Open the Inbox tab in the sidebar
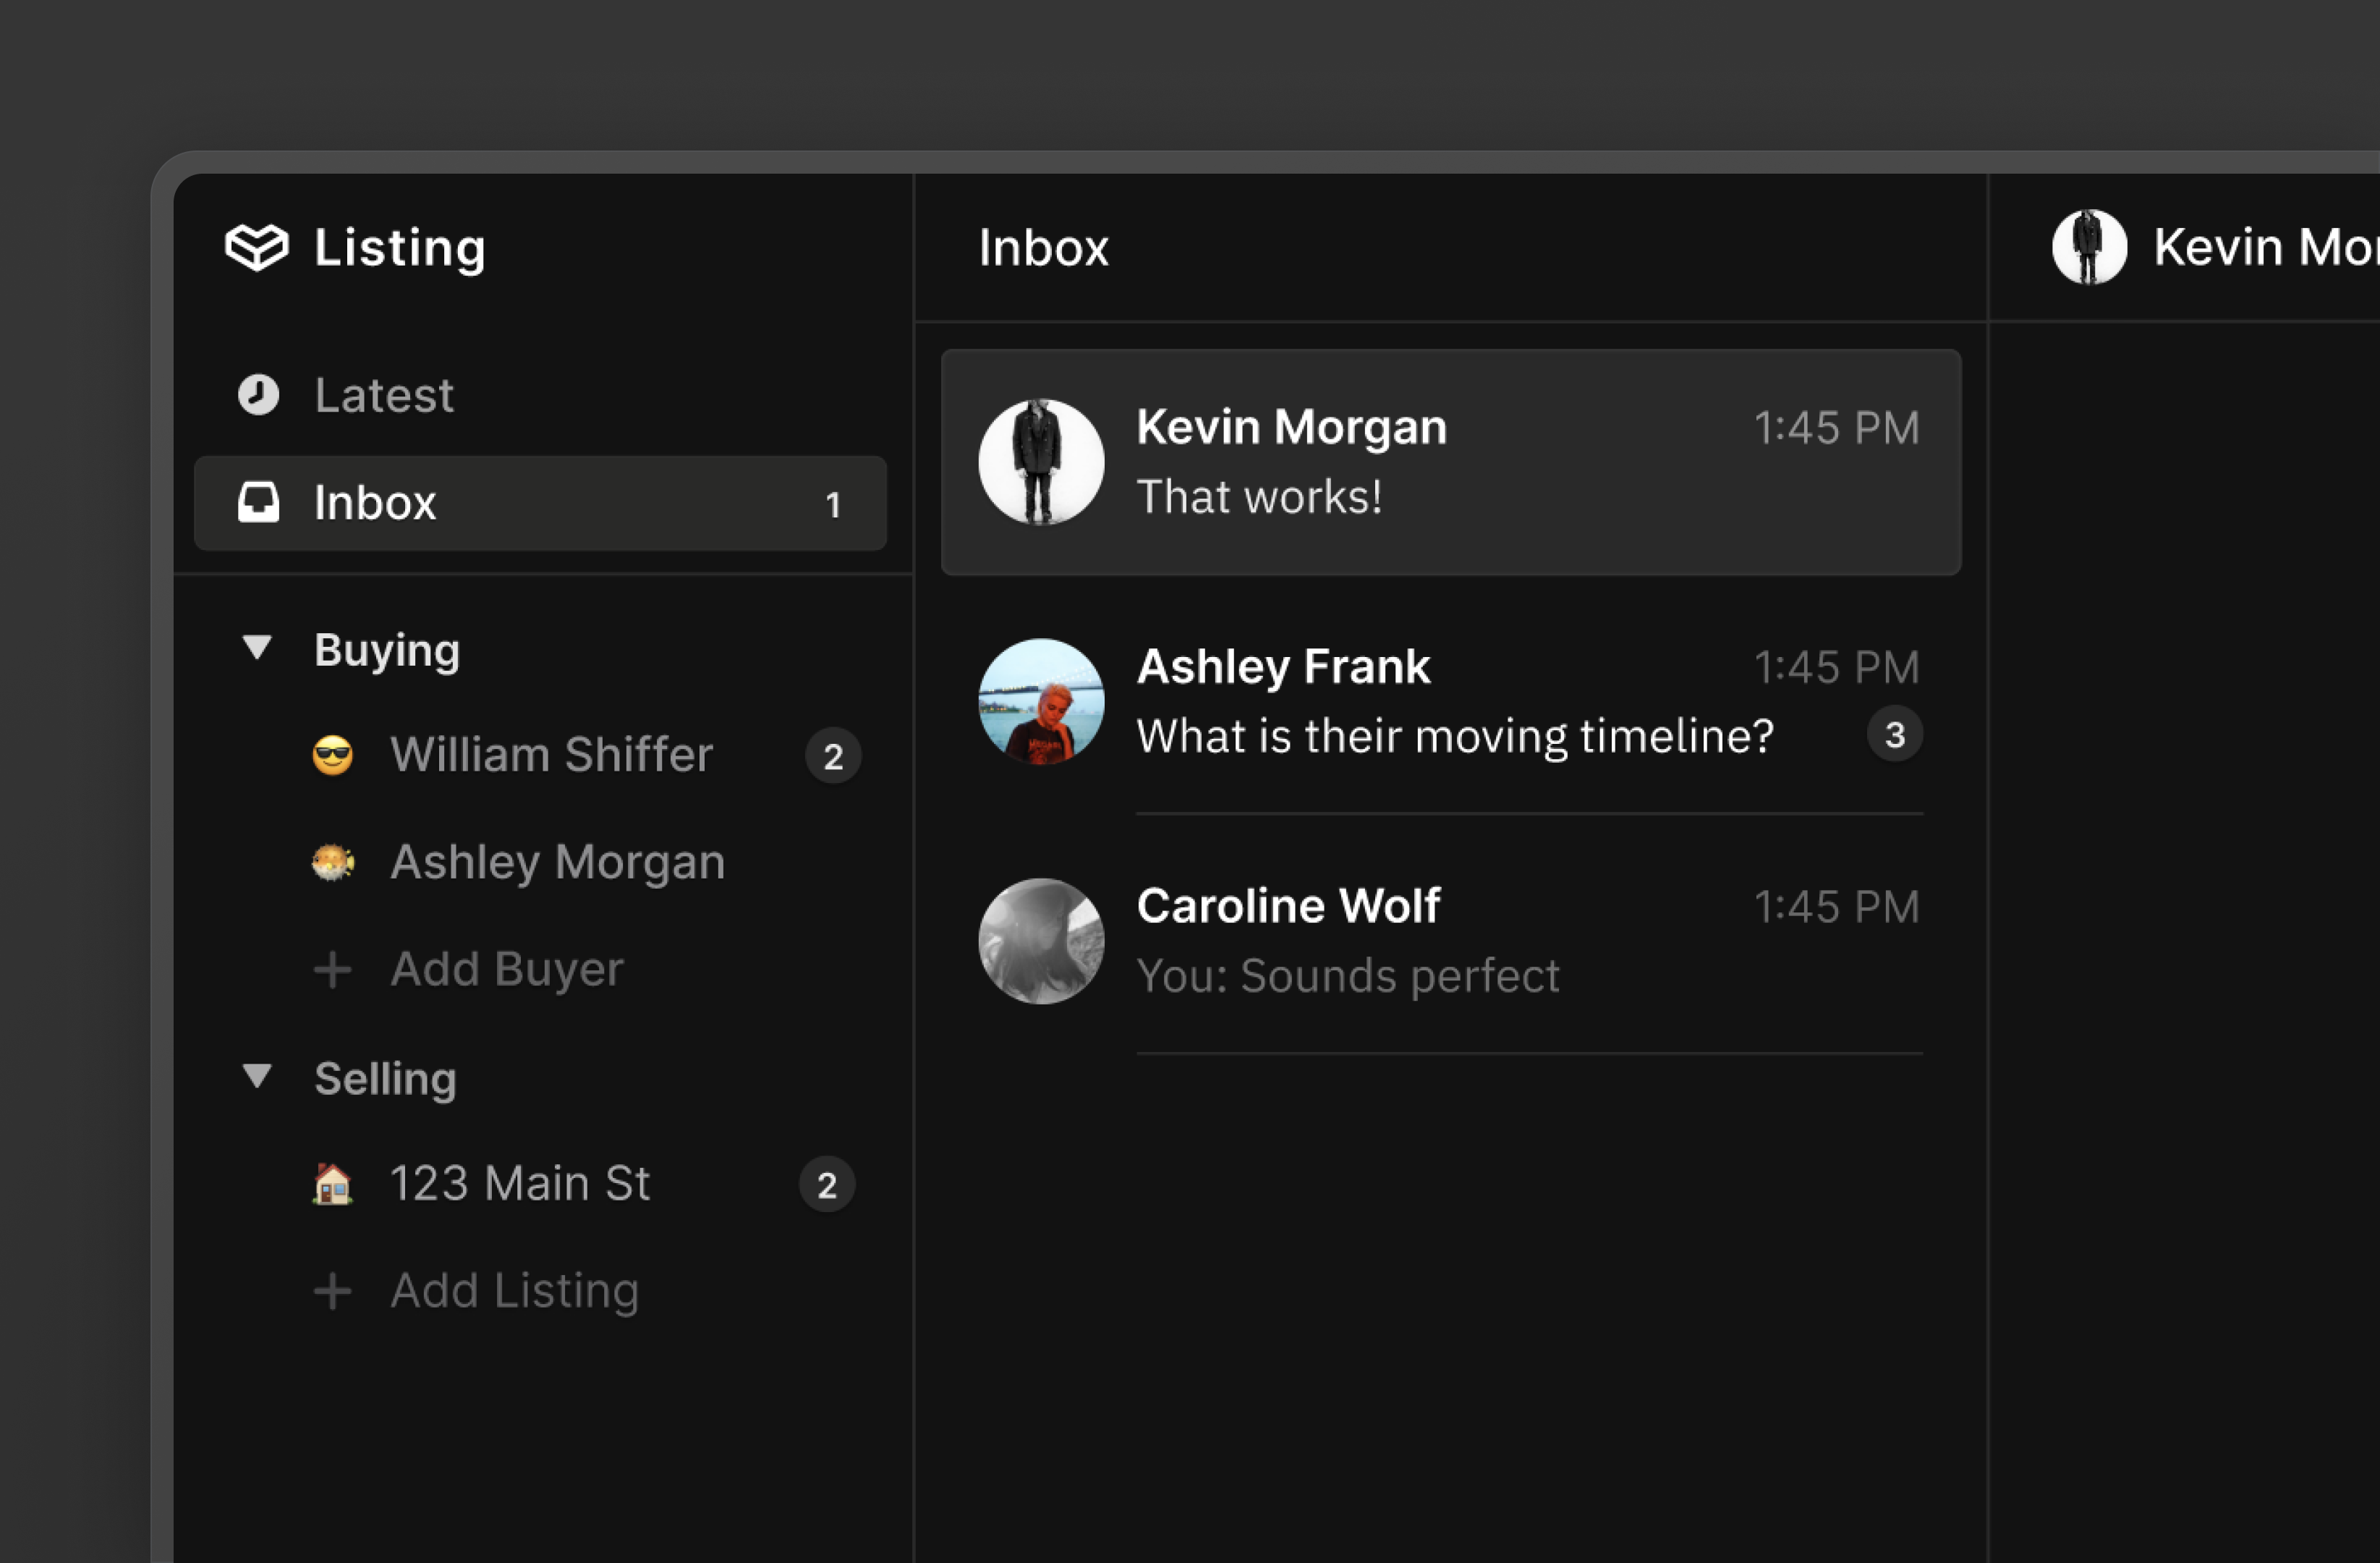Viewport: 2380px width, 1563px height. (375, 504)
